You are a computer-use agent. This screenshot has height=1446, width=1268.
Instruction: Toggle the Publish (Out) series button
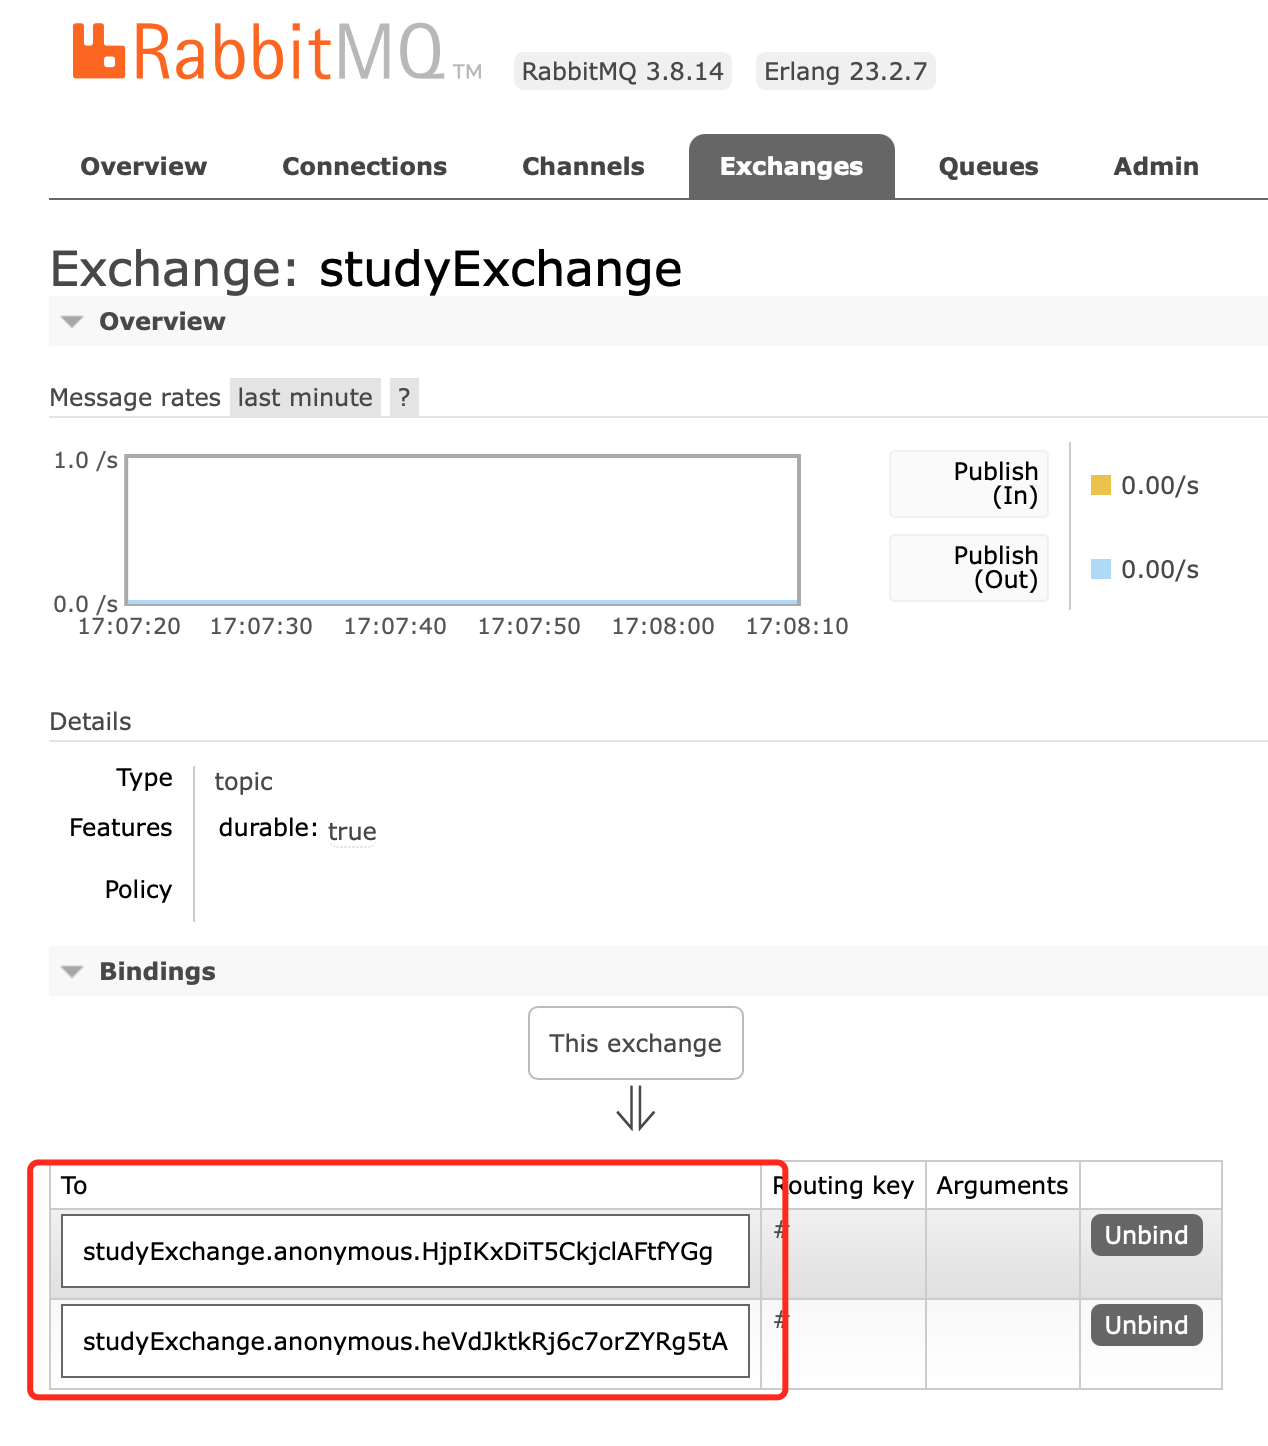click(969, 568)
